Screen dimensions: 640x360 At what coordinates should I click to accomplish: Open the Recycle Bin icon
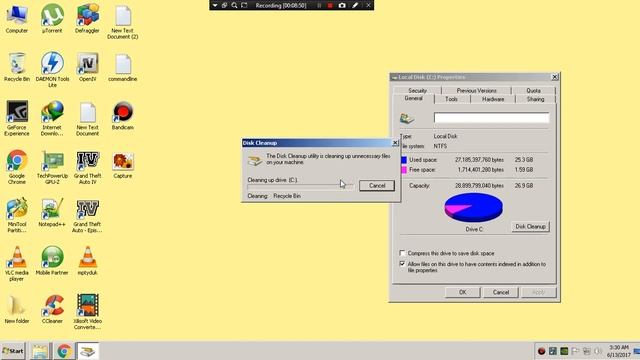[17, 67]
